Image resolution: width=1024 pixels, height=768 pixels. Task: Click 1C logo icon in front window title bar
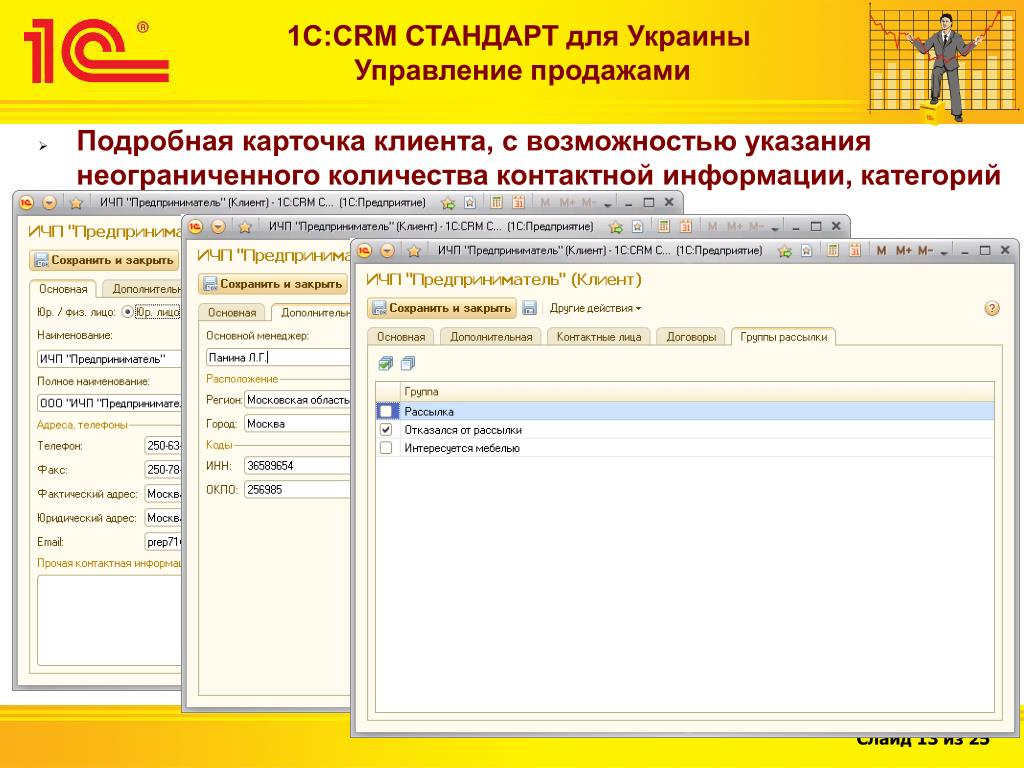(x=365, y=251)
